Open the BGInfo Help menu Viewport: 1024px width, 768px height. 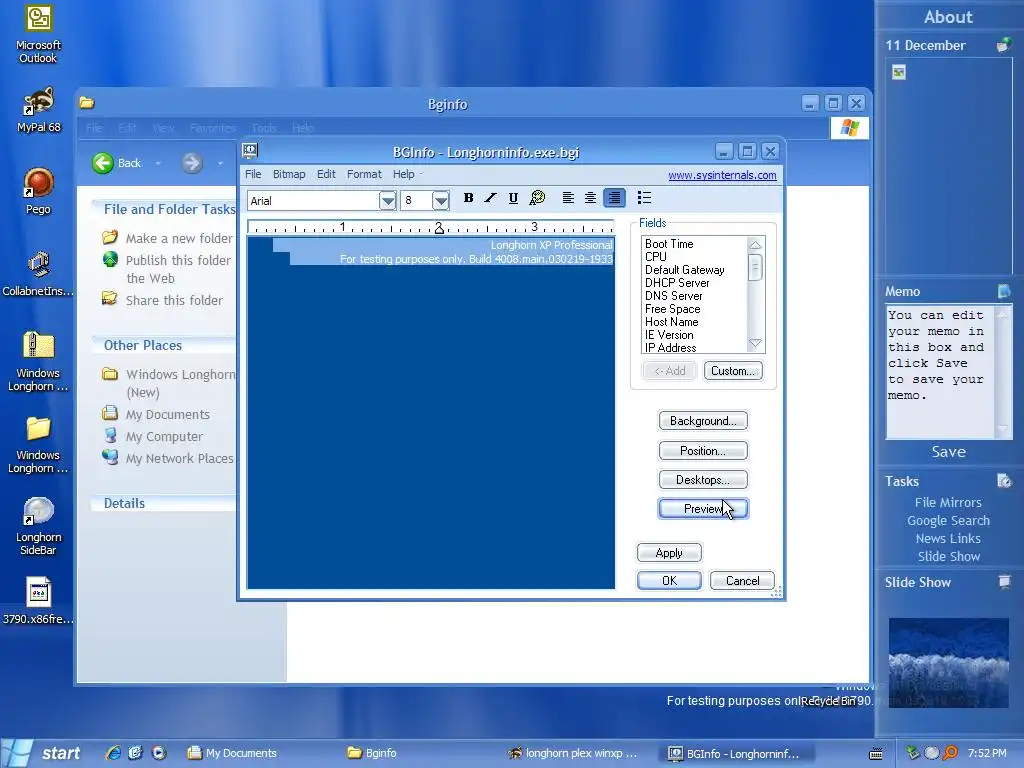[x=403, y=174]
